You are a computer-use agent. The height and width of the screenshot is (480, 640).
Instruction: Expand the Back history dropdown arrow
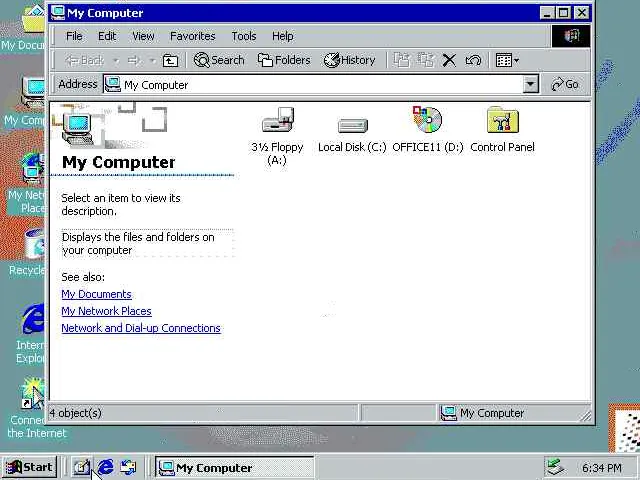(x=116, y=61)
